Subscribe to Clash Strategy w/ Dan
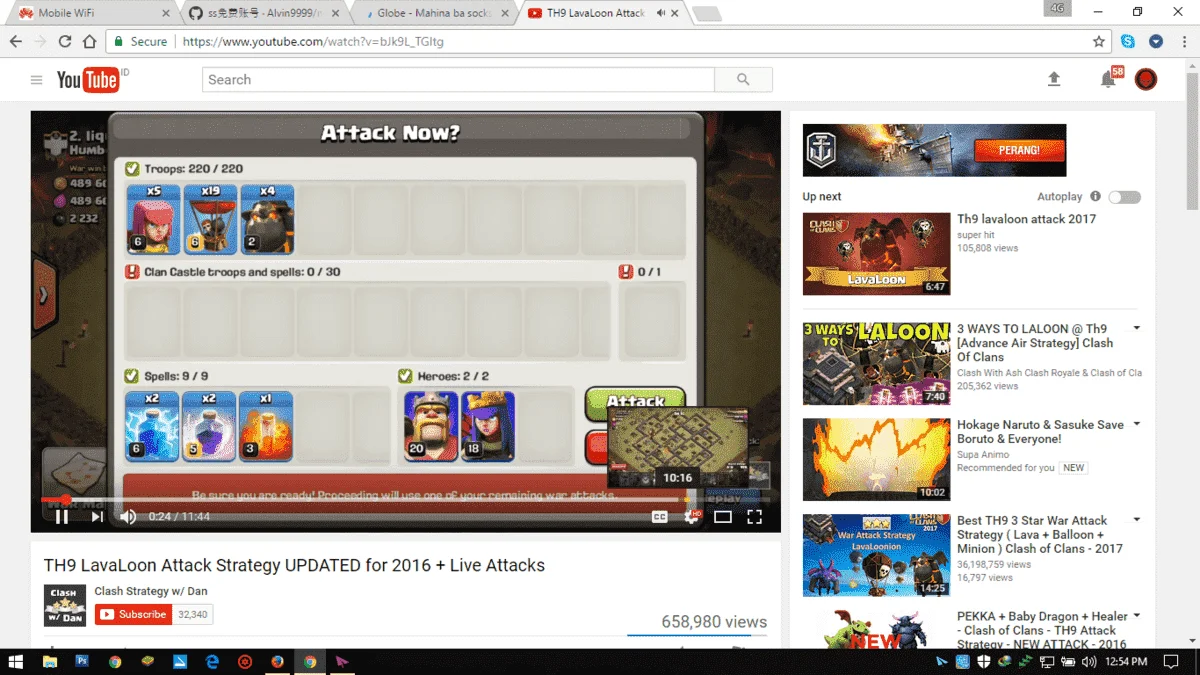 pos(133,614)
